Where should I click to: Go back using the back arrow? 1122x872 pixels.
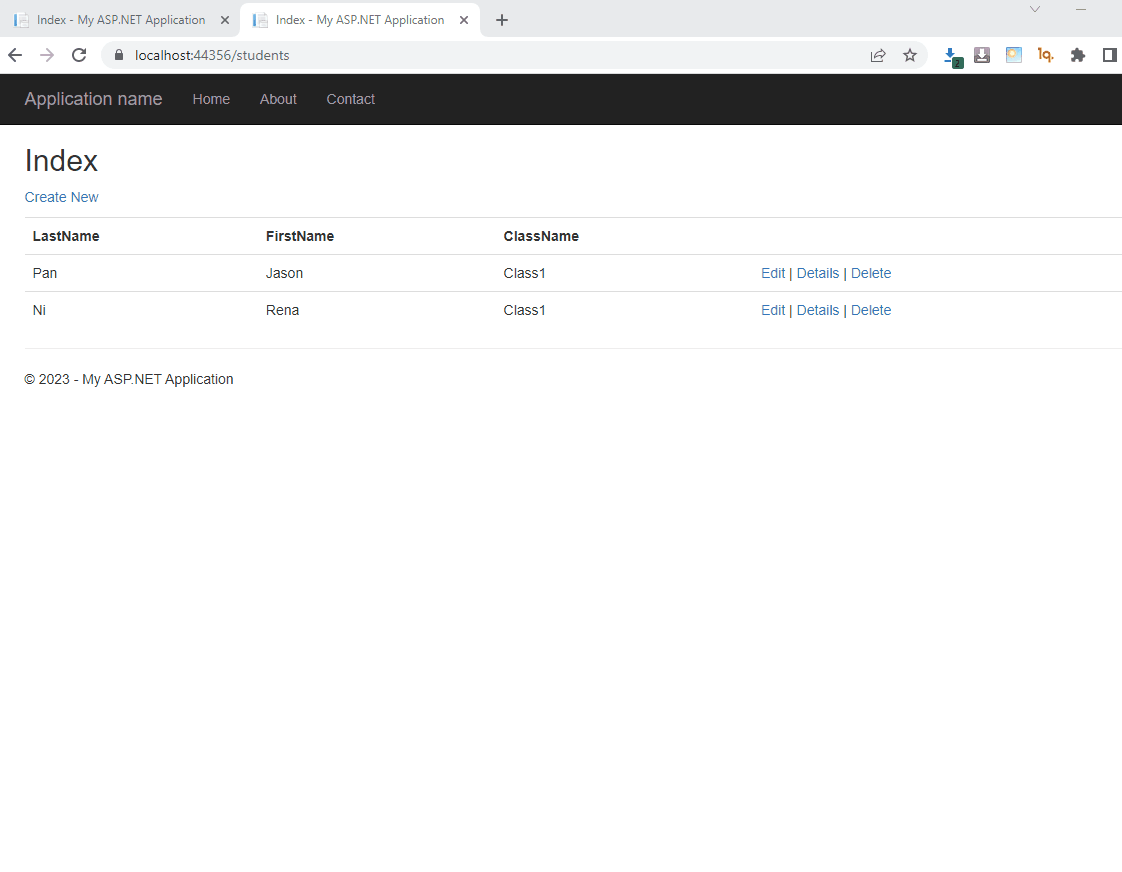(x=14, y=55)
